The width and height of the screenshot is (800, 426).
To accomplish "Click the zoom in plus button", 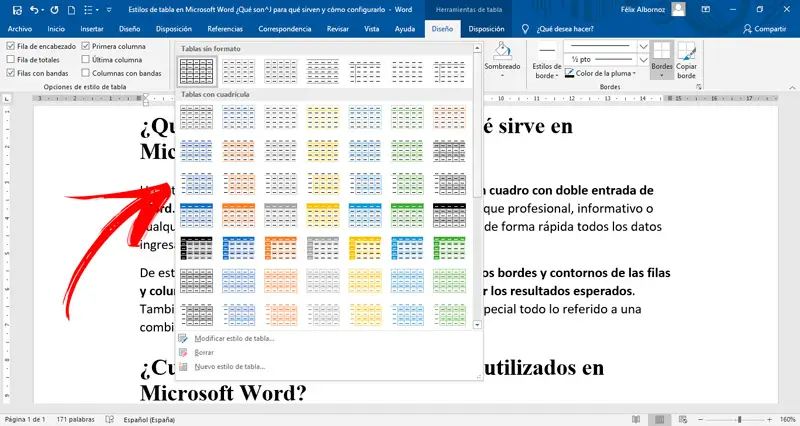I will click(x=769, y=419).
